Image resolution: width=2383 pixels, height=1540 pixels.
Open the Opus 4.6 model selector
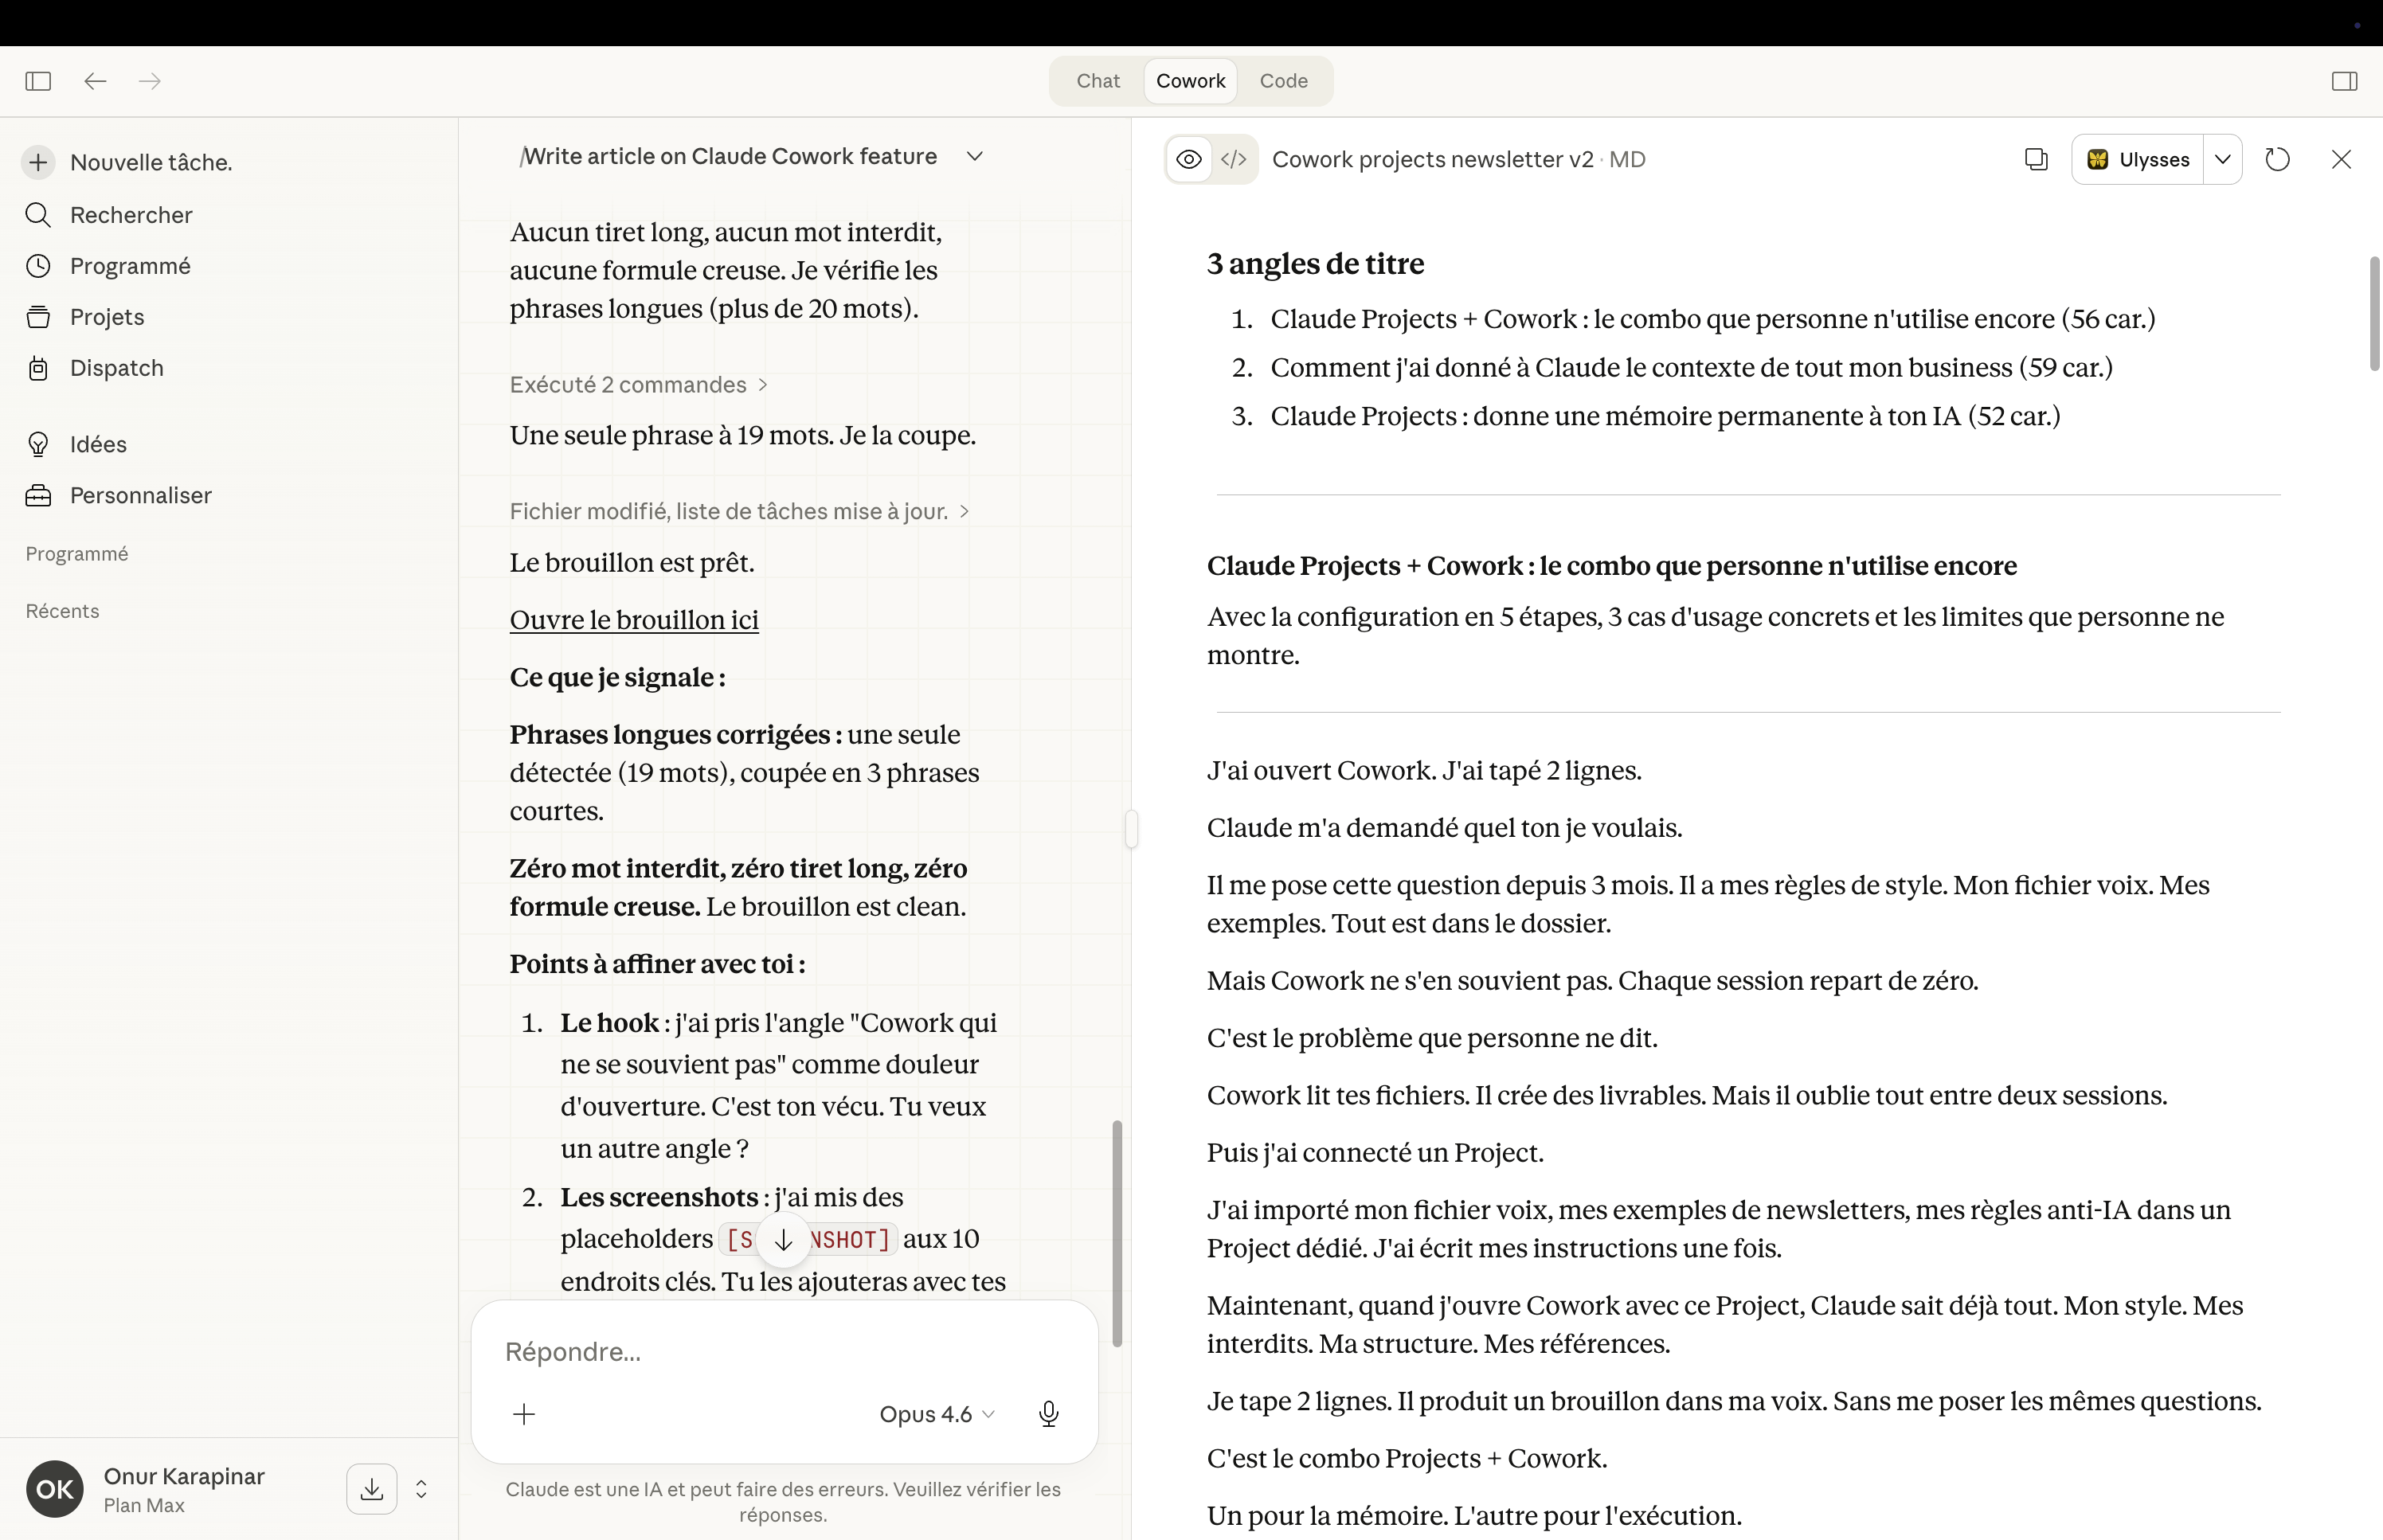click(x=936, y=1414)
